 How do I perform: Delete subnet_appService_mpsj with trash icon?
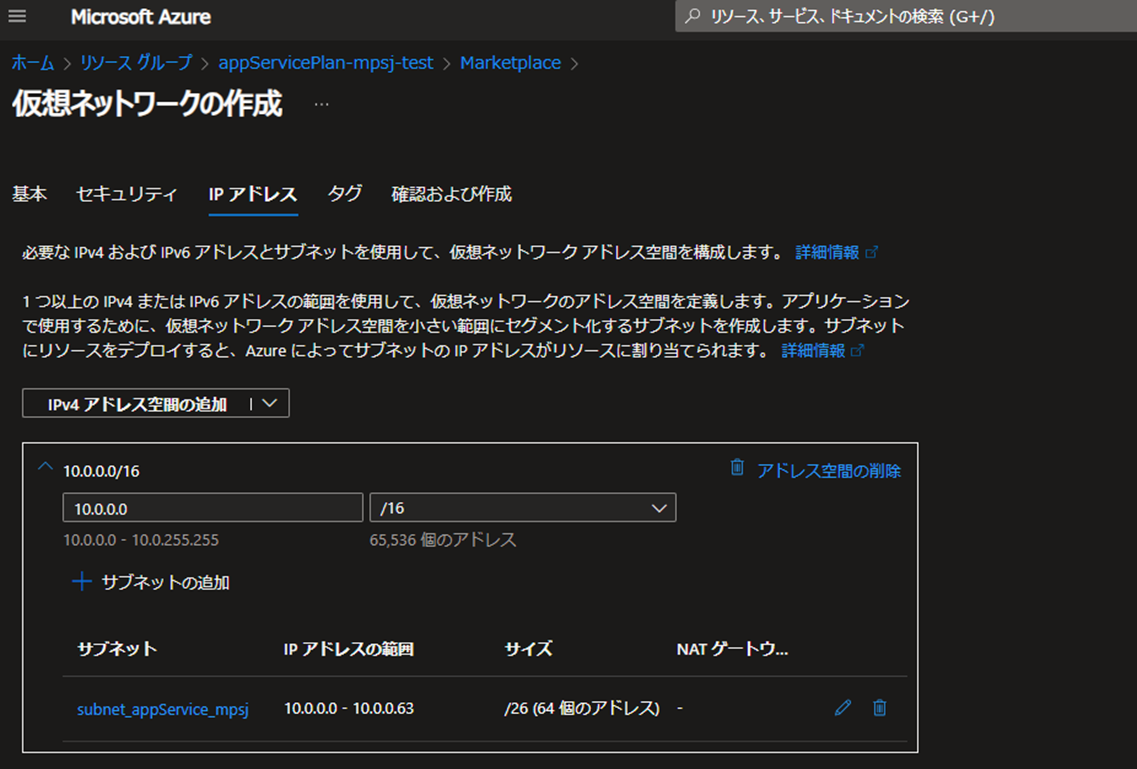click(880, 707)
